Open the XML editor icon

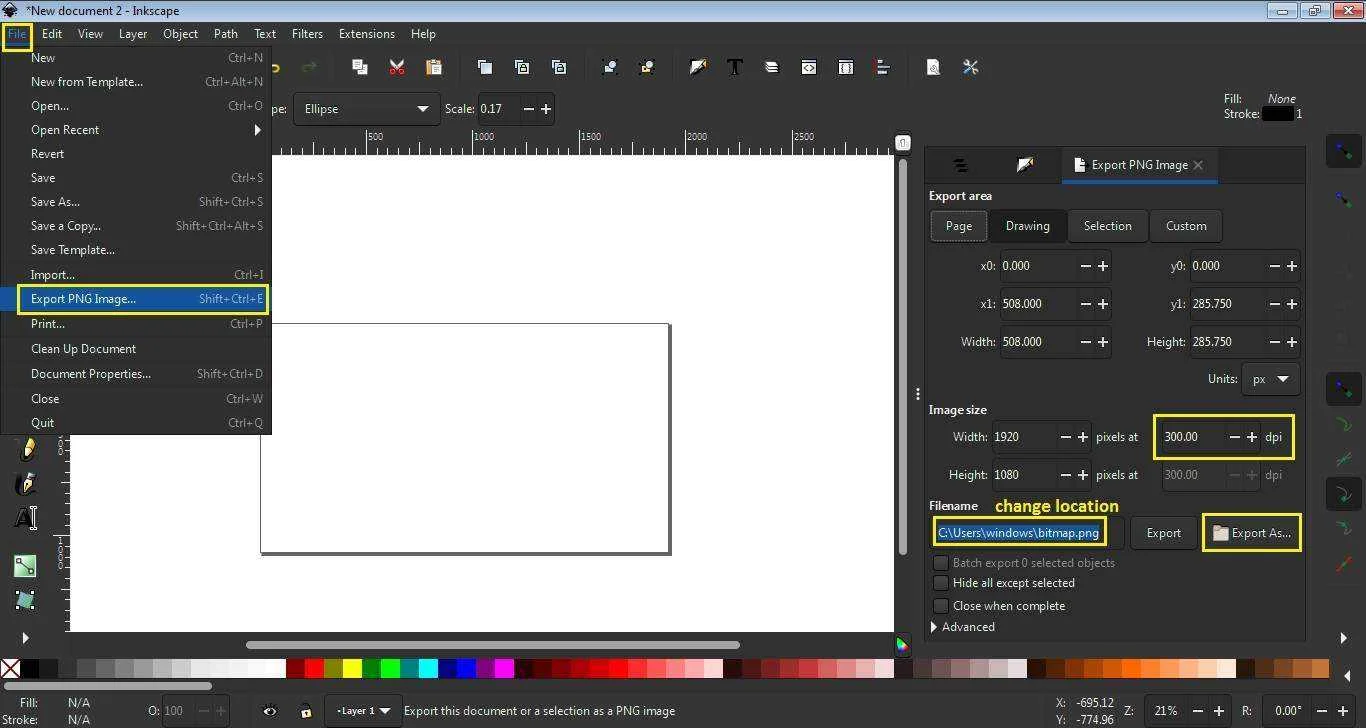(x=808, y=67)
